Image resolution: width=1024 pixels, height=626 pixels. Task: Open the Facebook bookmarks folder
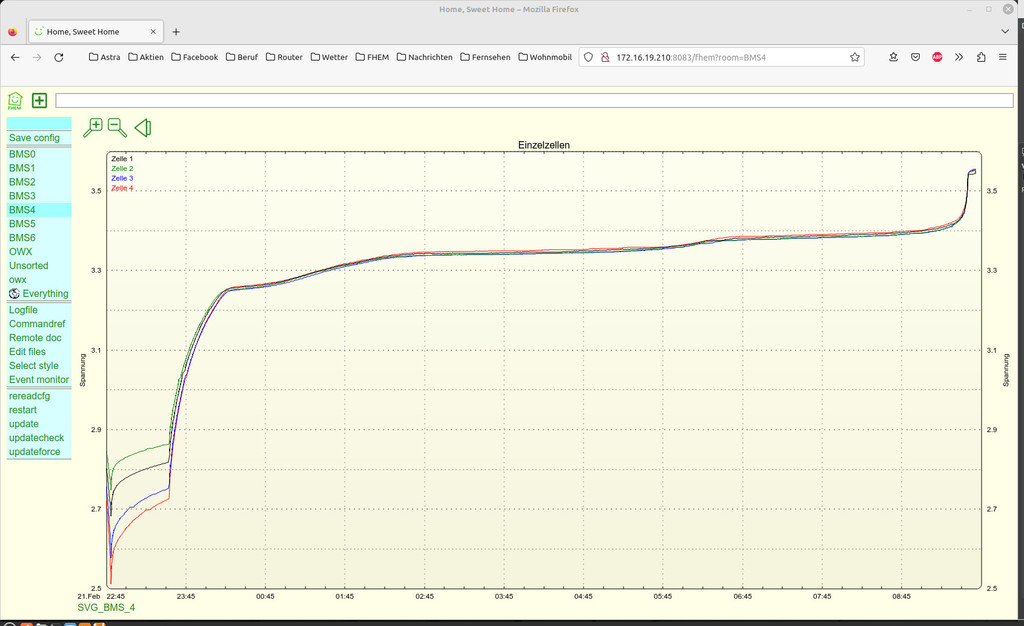pyautogui.click(x=195, y=57)
